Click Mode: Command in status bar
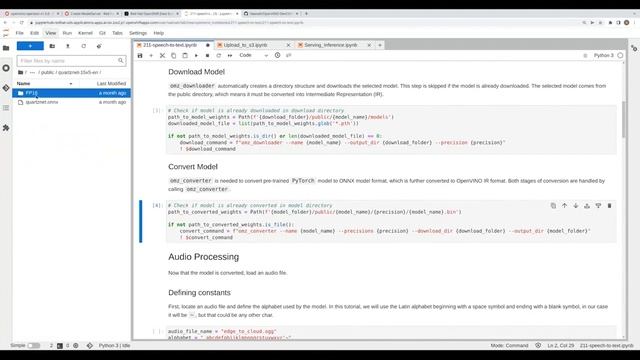This screenshot has width=640, height=360. [x=509, y=346]
